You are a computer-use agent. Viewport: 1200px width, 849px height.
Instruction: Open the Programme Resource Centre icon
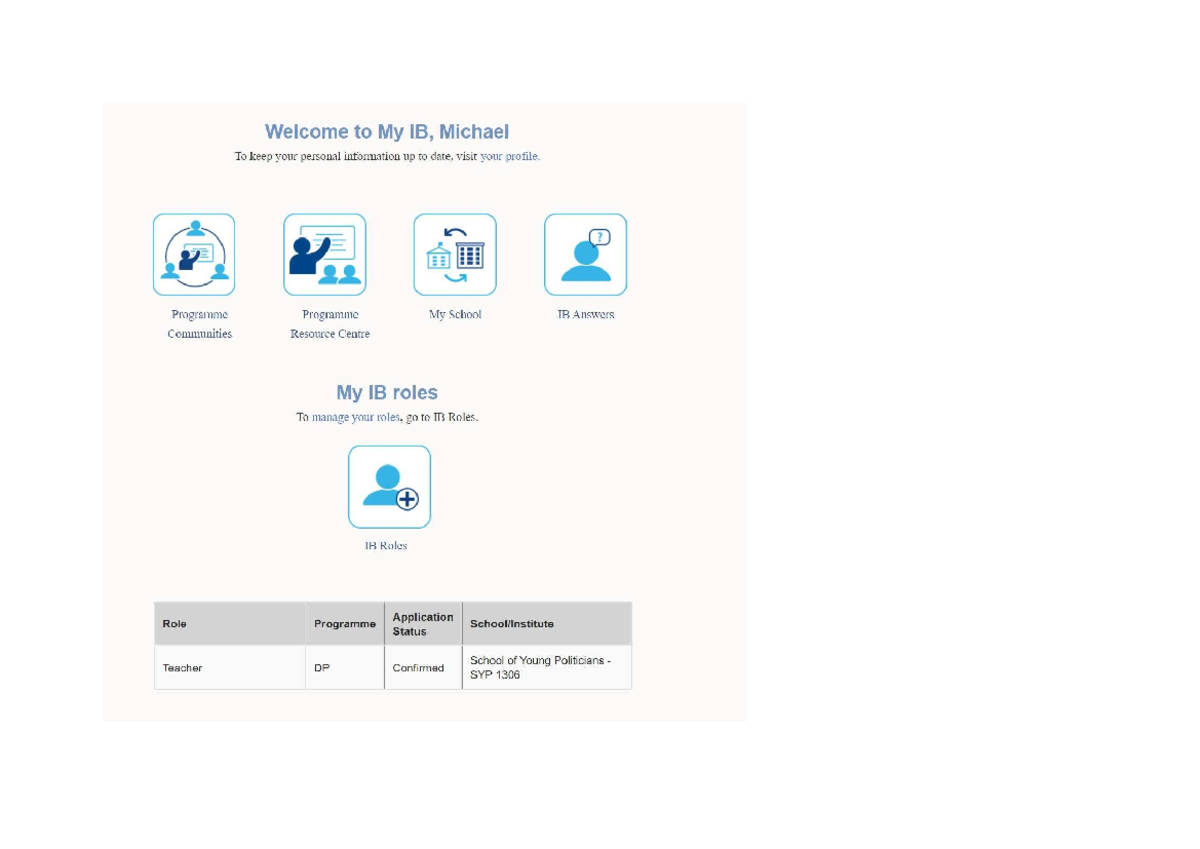click(325, 255)
